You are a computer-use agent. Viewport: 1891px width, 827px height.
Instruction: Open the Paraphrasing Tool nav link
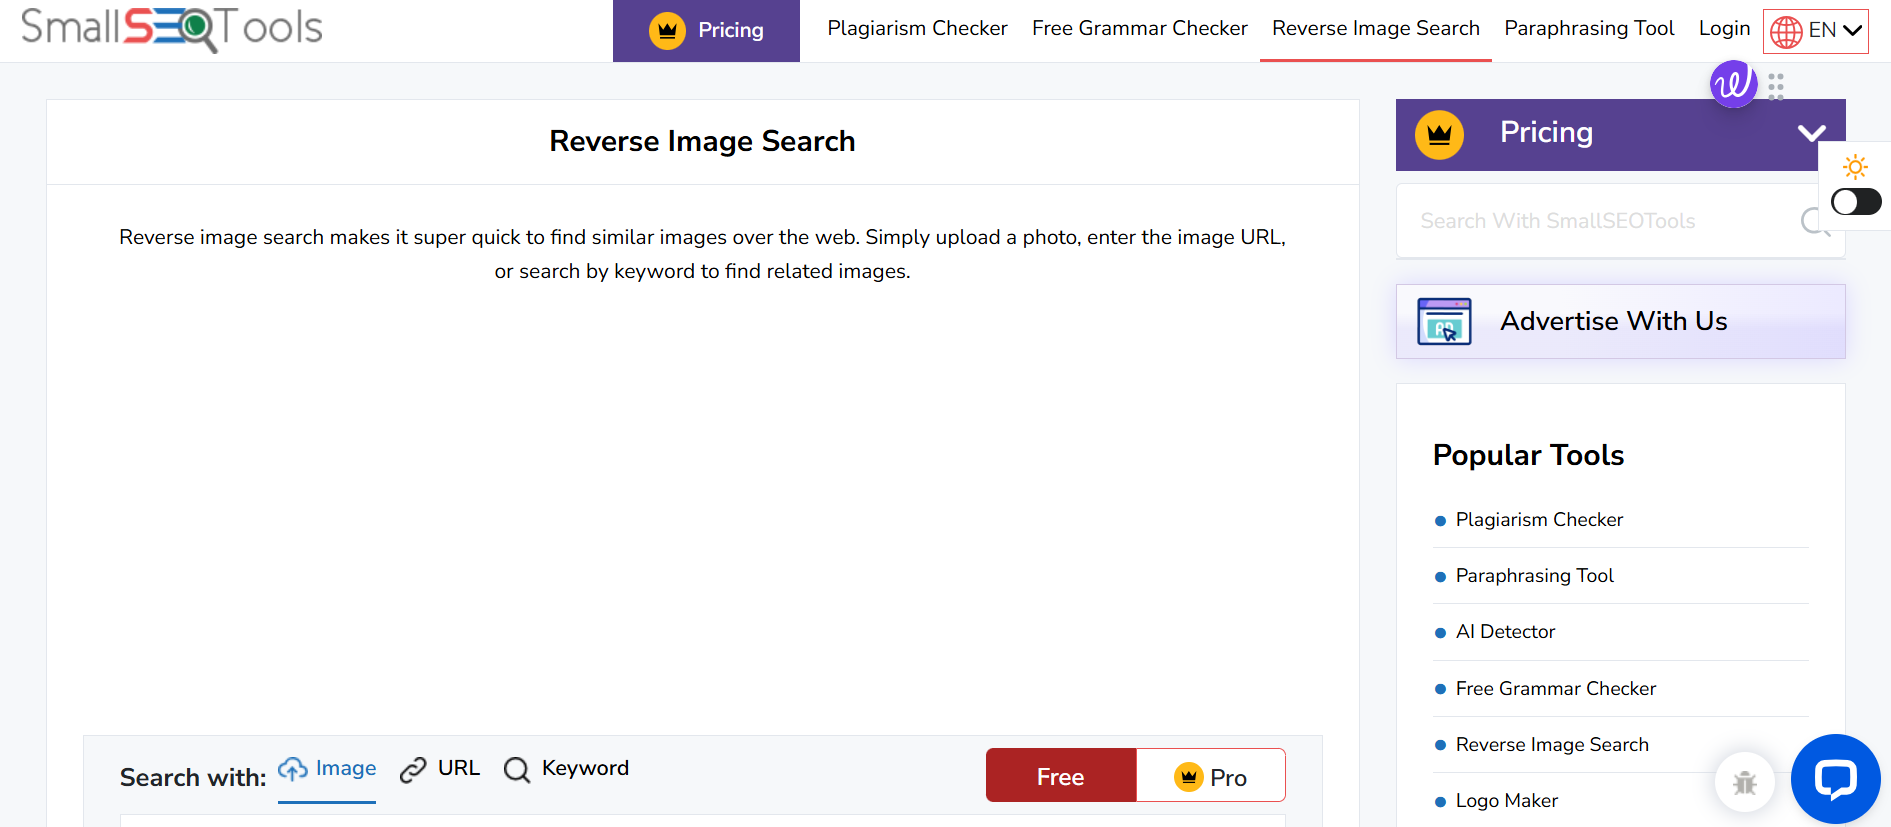1589,29
